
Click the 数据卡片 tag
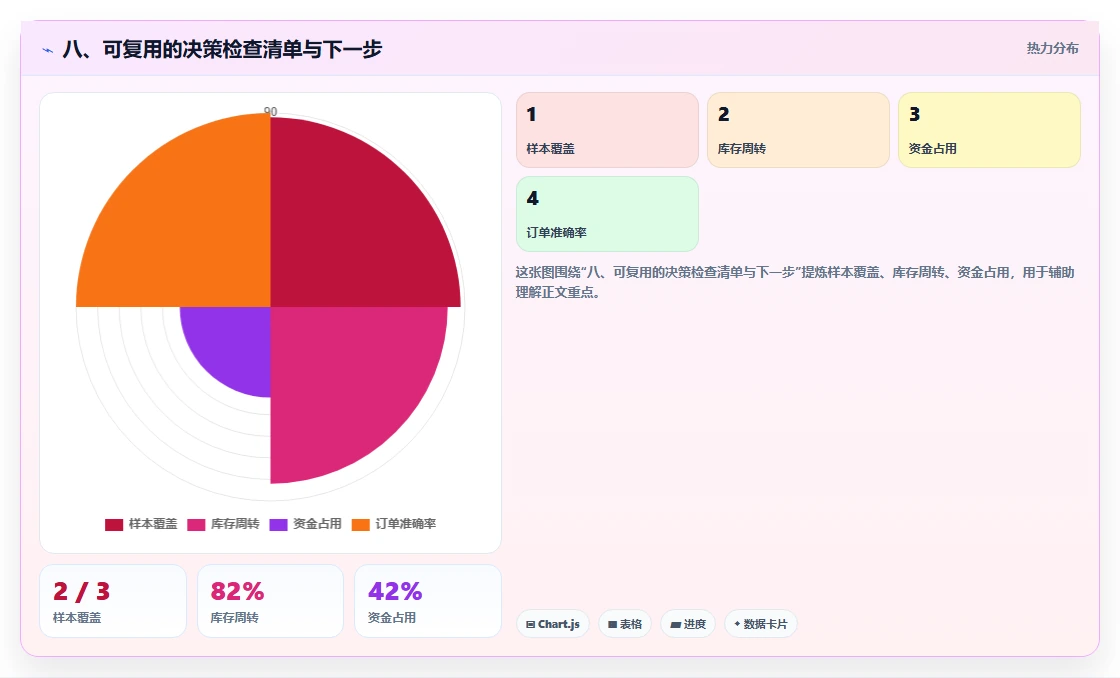(x=761, y=624)
